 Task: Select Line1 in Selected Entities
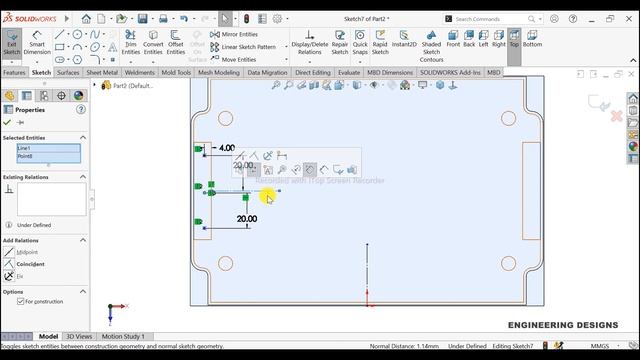click(49, 148)
